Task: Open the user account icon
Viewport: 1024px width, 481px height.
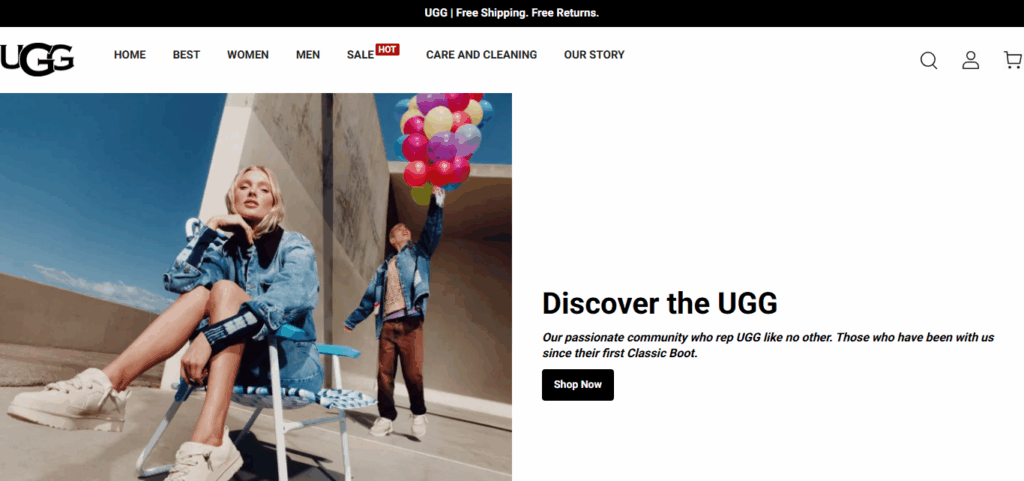Action: tap(970, 61)
